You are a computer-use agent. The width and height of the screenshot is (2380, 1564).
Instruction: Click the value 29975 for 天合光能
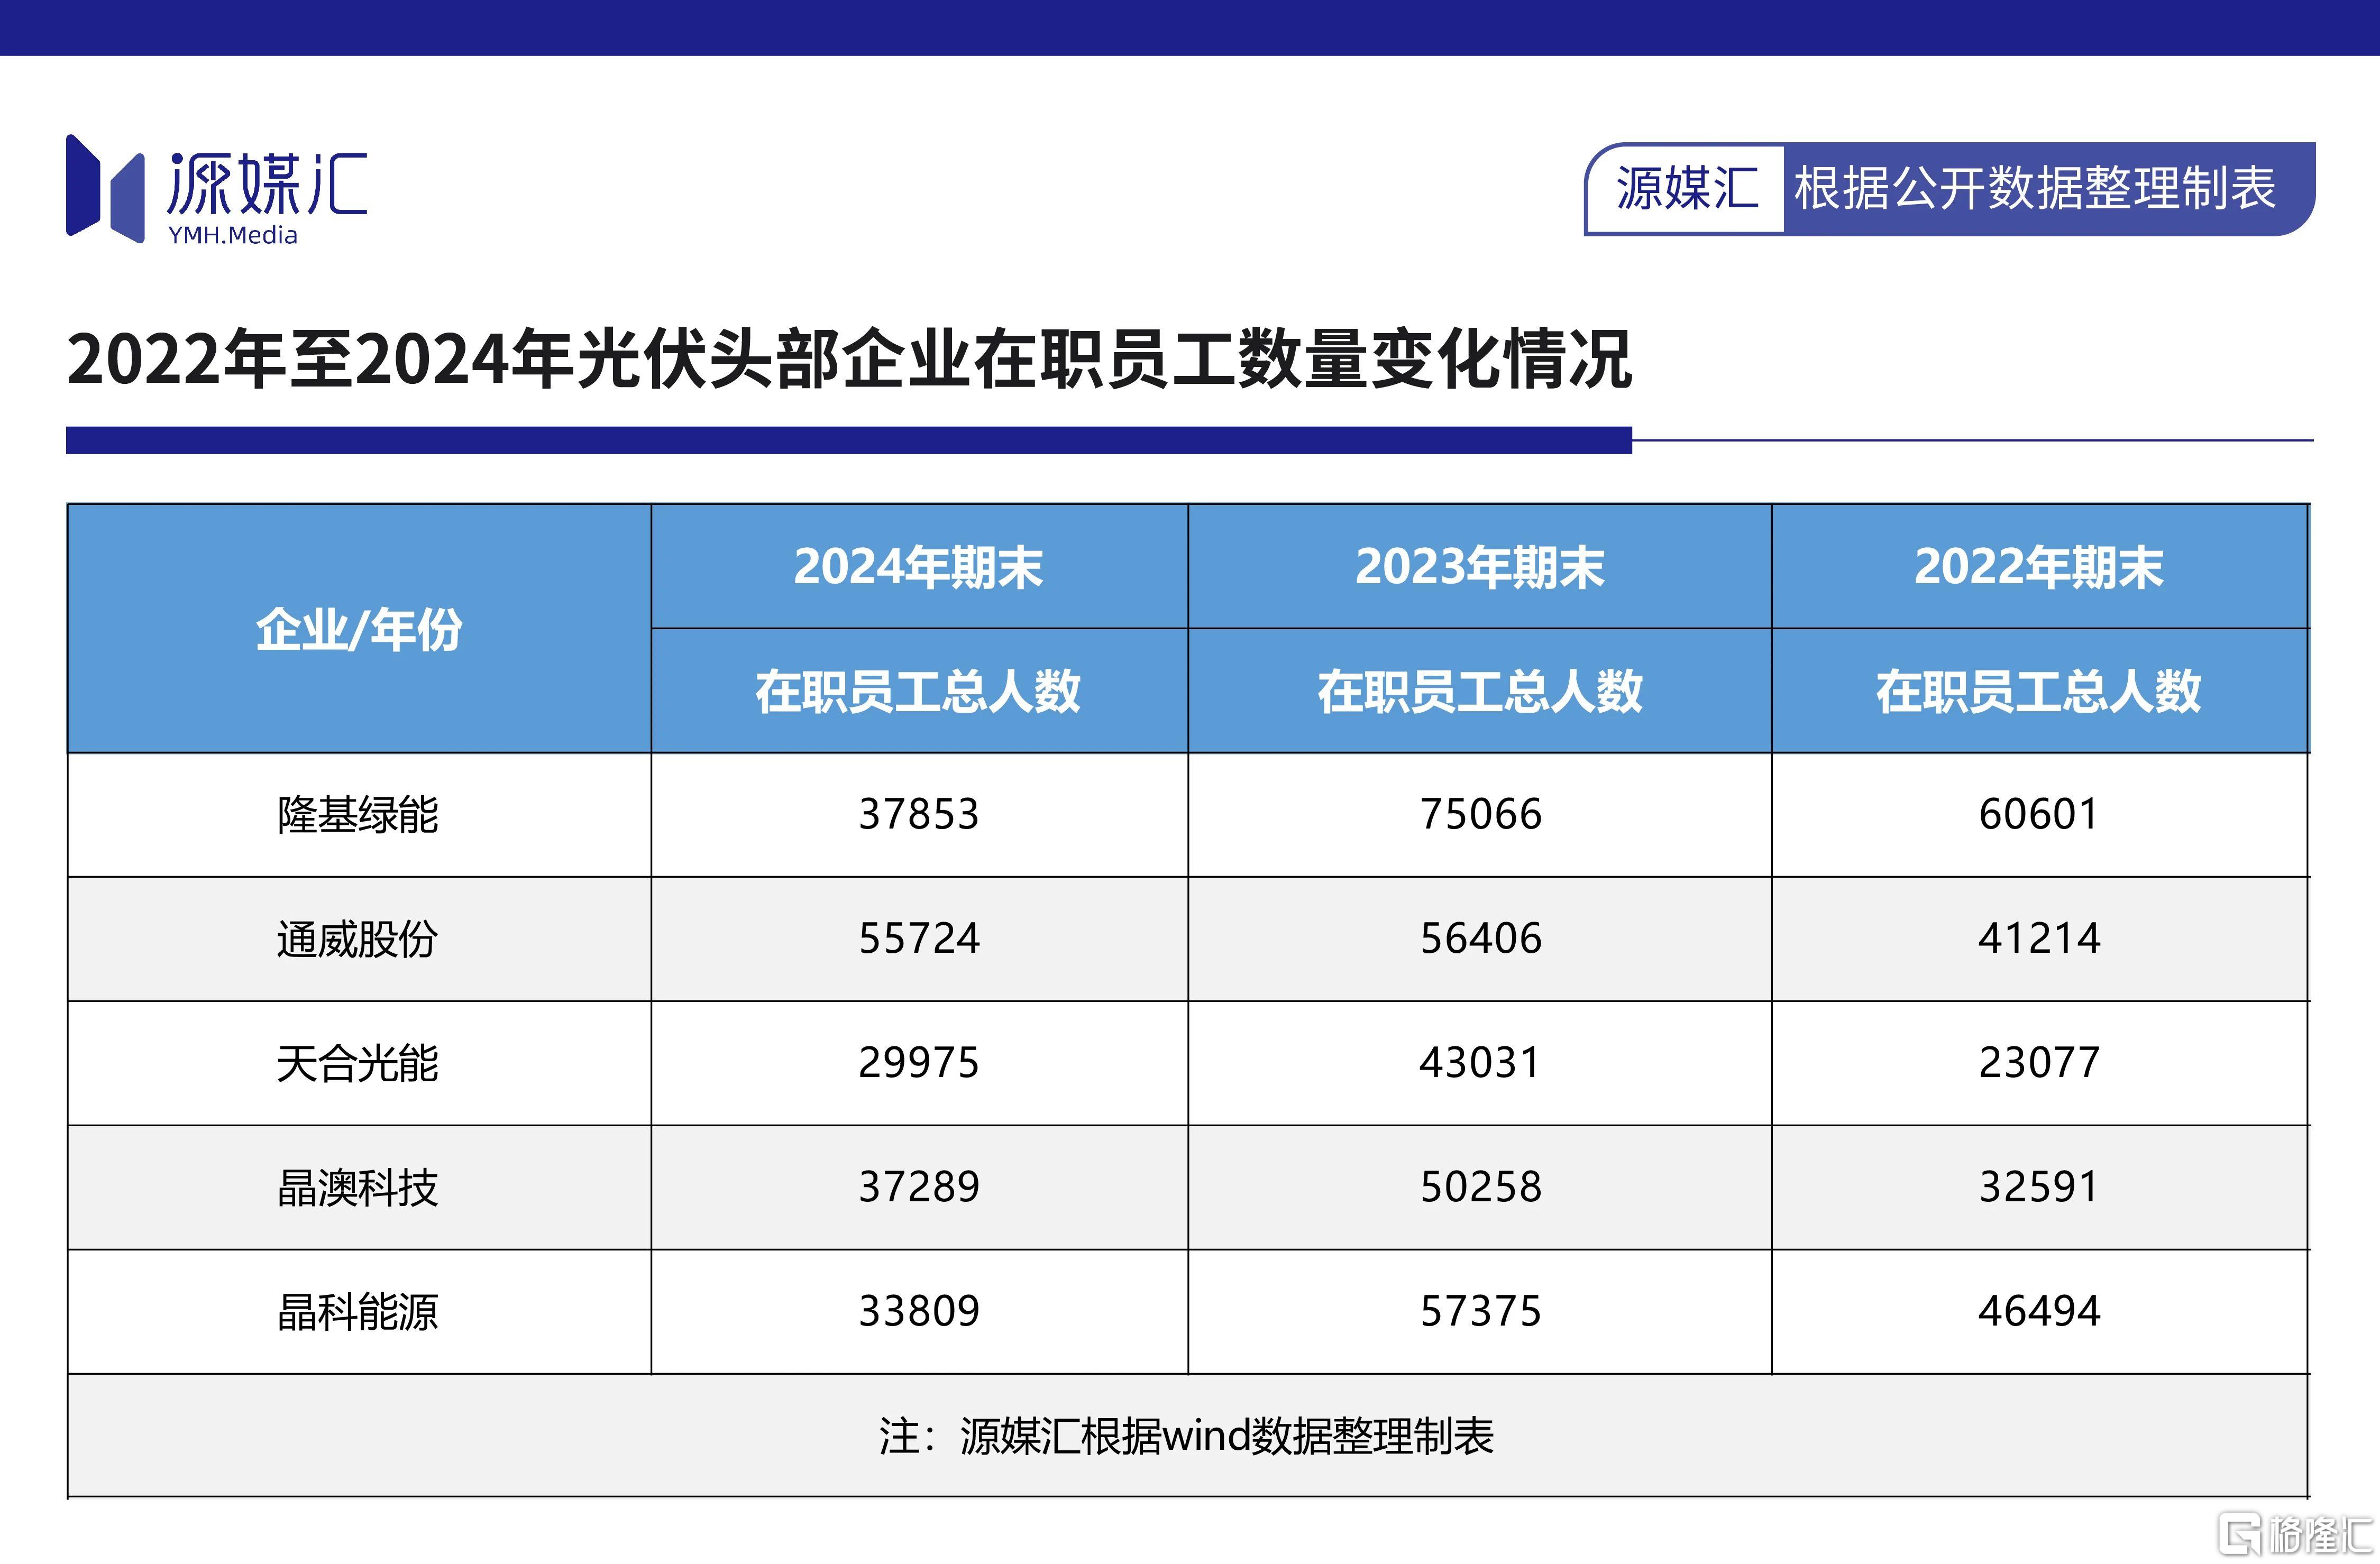tap(919, 1062)
